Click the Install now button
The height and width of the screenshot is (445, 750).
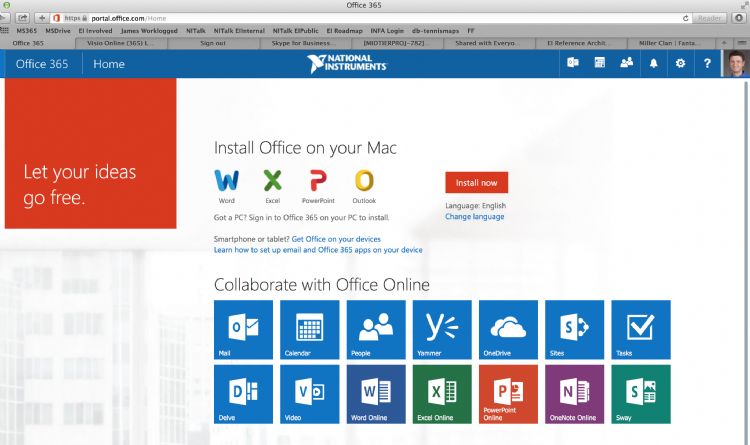(x=476, y=183)
